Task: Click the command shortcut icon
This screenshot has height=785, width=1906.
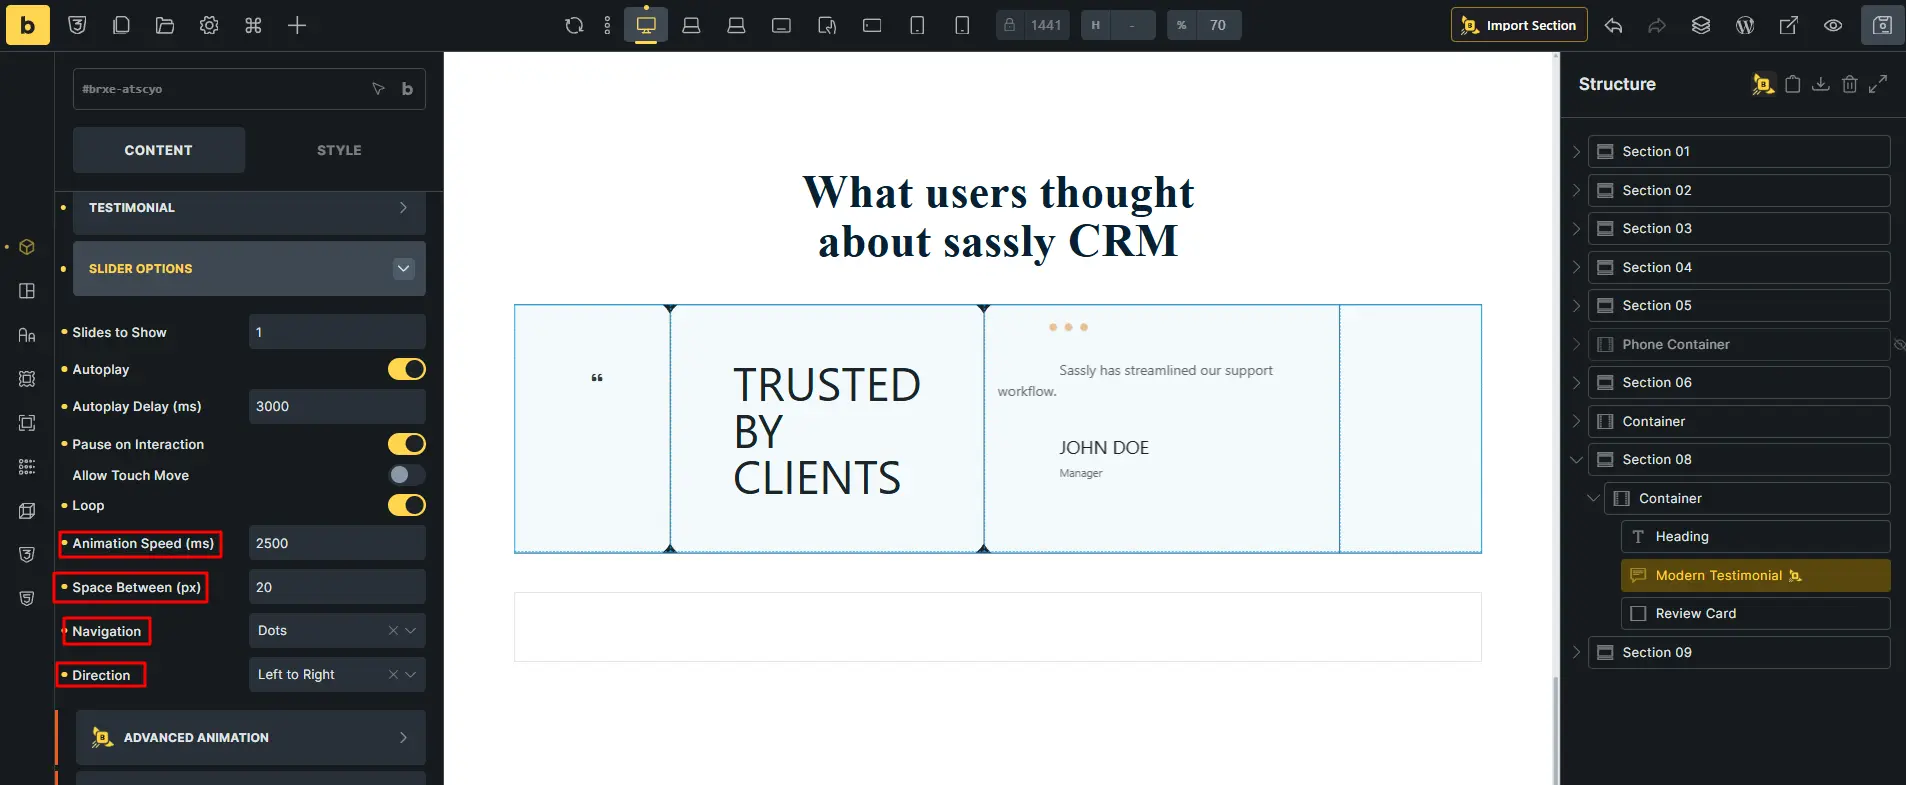Action: (x=253, y=25)
